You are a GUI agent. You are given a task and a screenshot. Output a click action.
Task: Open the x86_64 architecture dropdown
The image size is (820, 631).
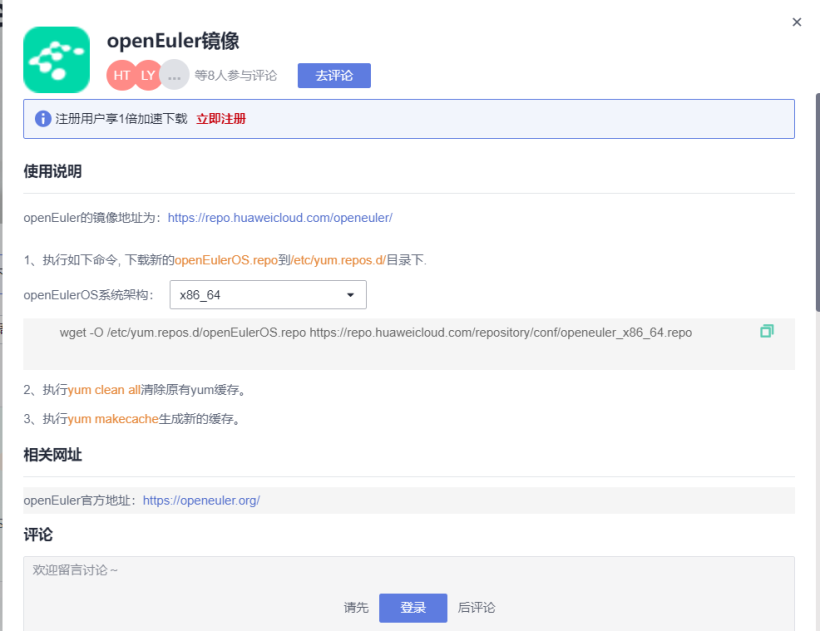click(x=268, y=295)
